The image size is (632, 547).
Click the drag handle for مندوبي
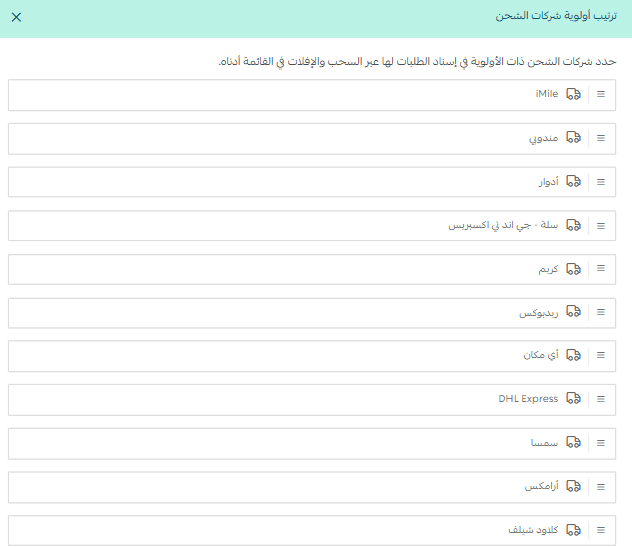601,138
